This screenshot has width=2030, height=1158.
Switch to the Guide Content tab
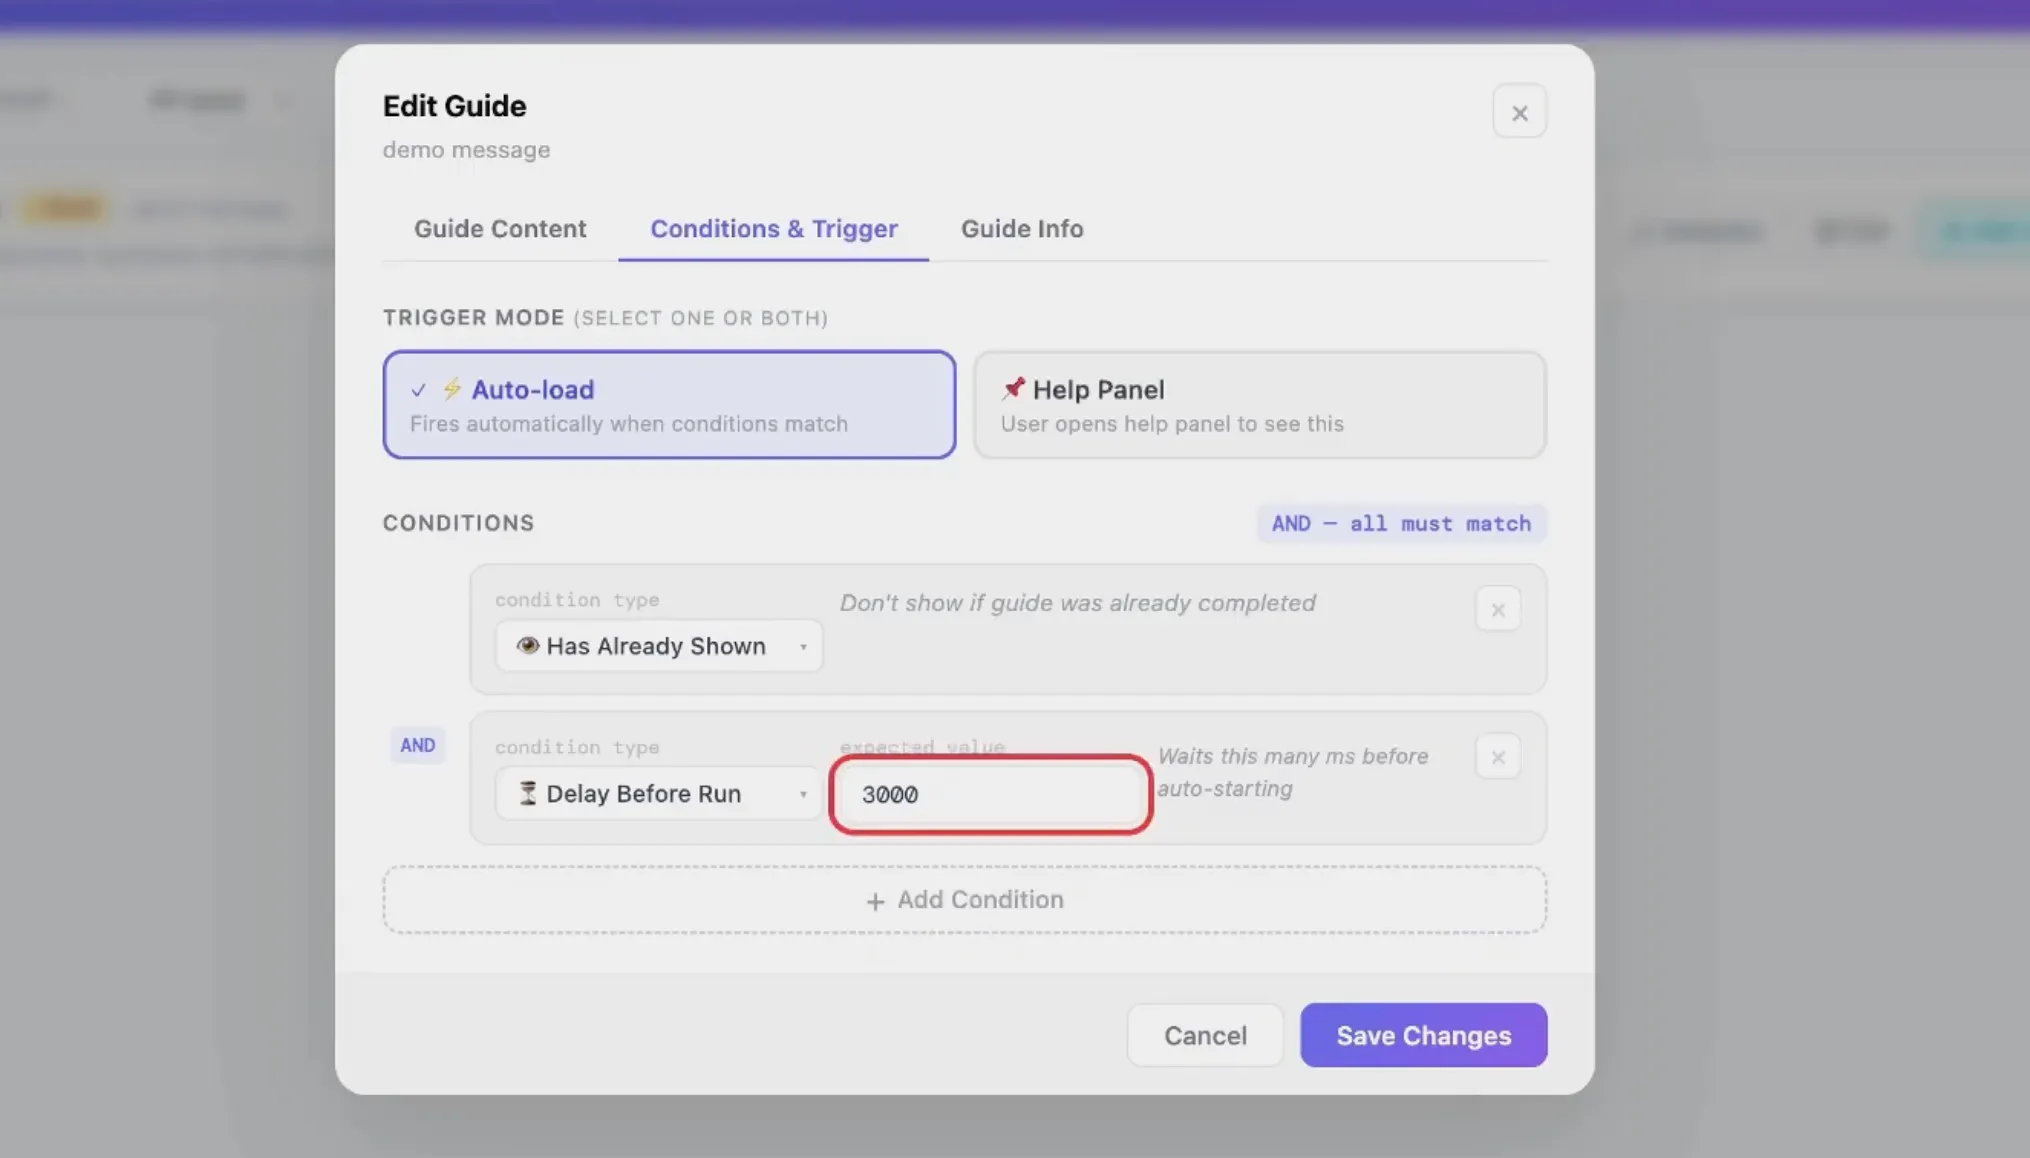click(x=500, y=229)
